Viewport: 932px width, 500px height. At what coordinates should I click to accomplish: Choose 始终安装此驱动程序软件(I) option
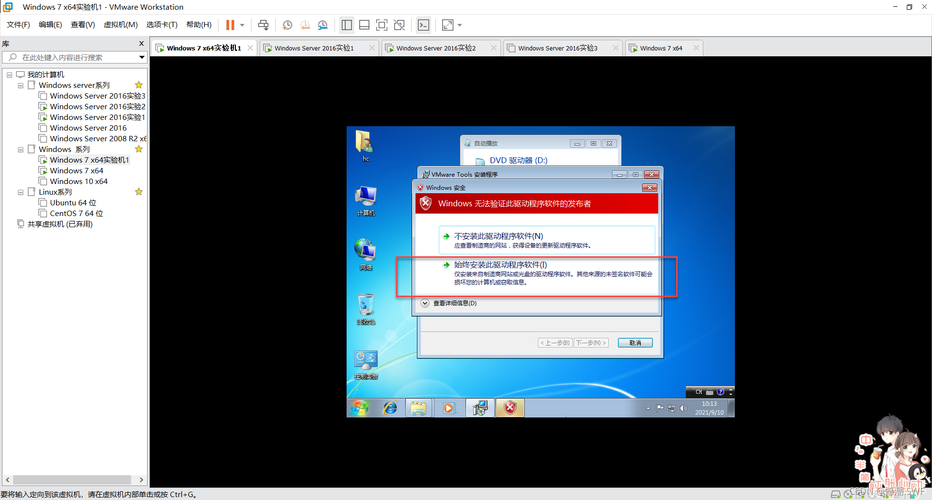[547, 273]
